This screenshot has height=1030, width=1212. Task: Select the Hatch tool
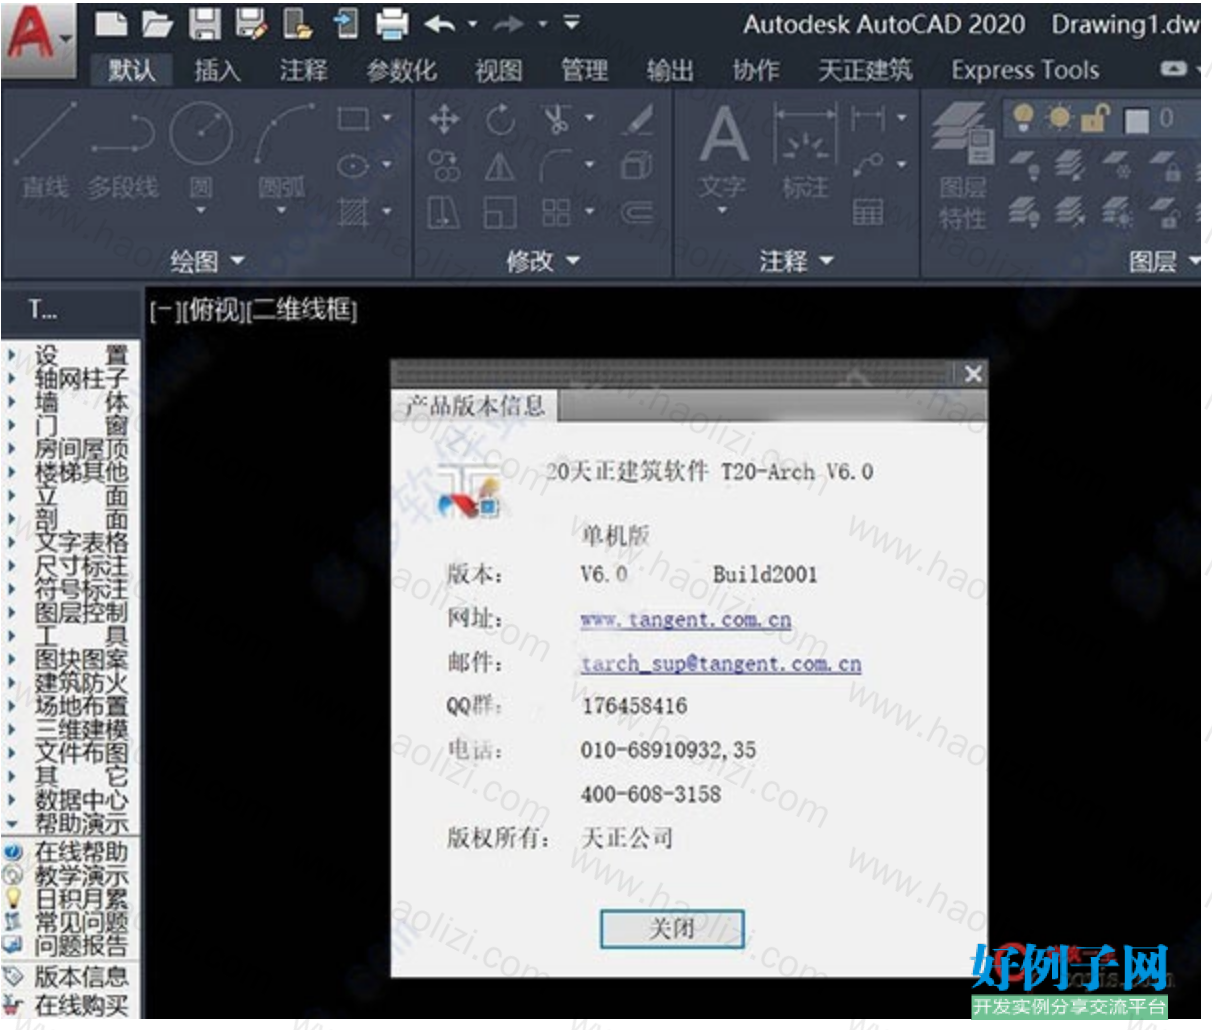[x=353, y=211]
